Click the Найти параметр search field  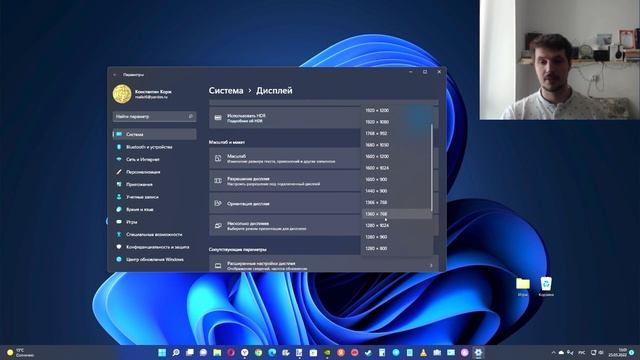(154, 117)
